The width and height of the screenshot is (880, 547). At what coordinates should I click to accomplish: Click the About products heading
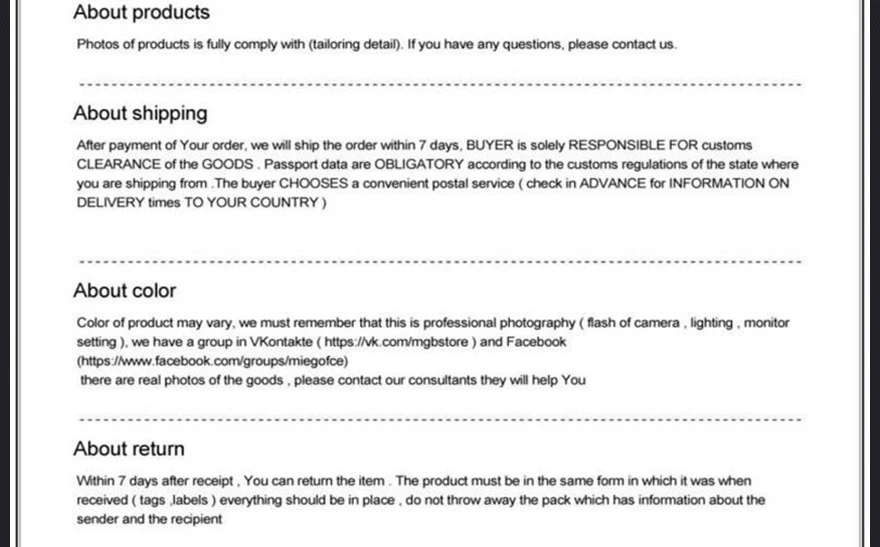(141, 12)
